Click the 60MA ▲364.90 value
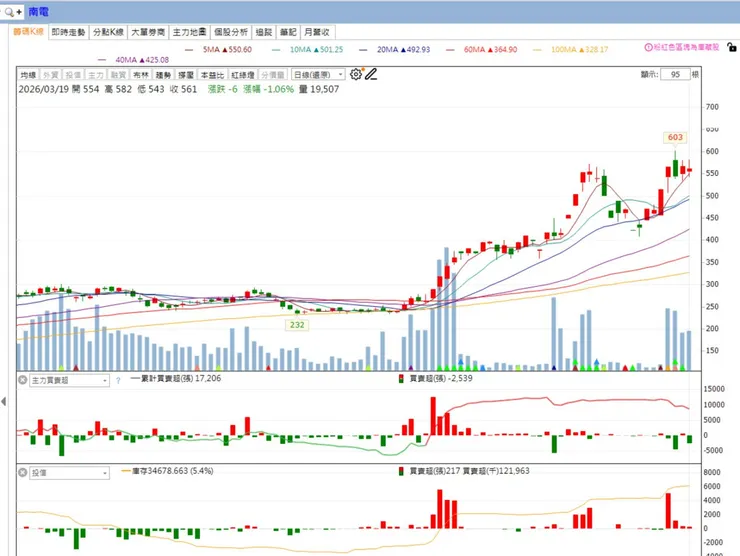740x556 pixels. pyautogui.click(x=490, y=50)
